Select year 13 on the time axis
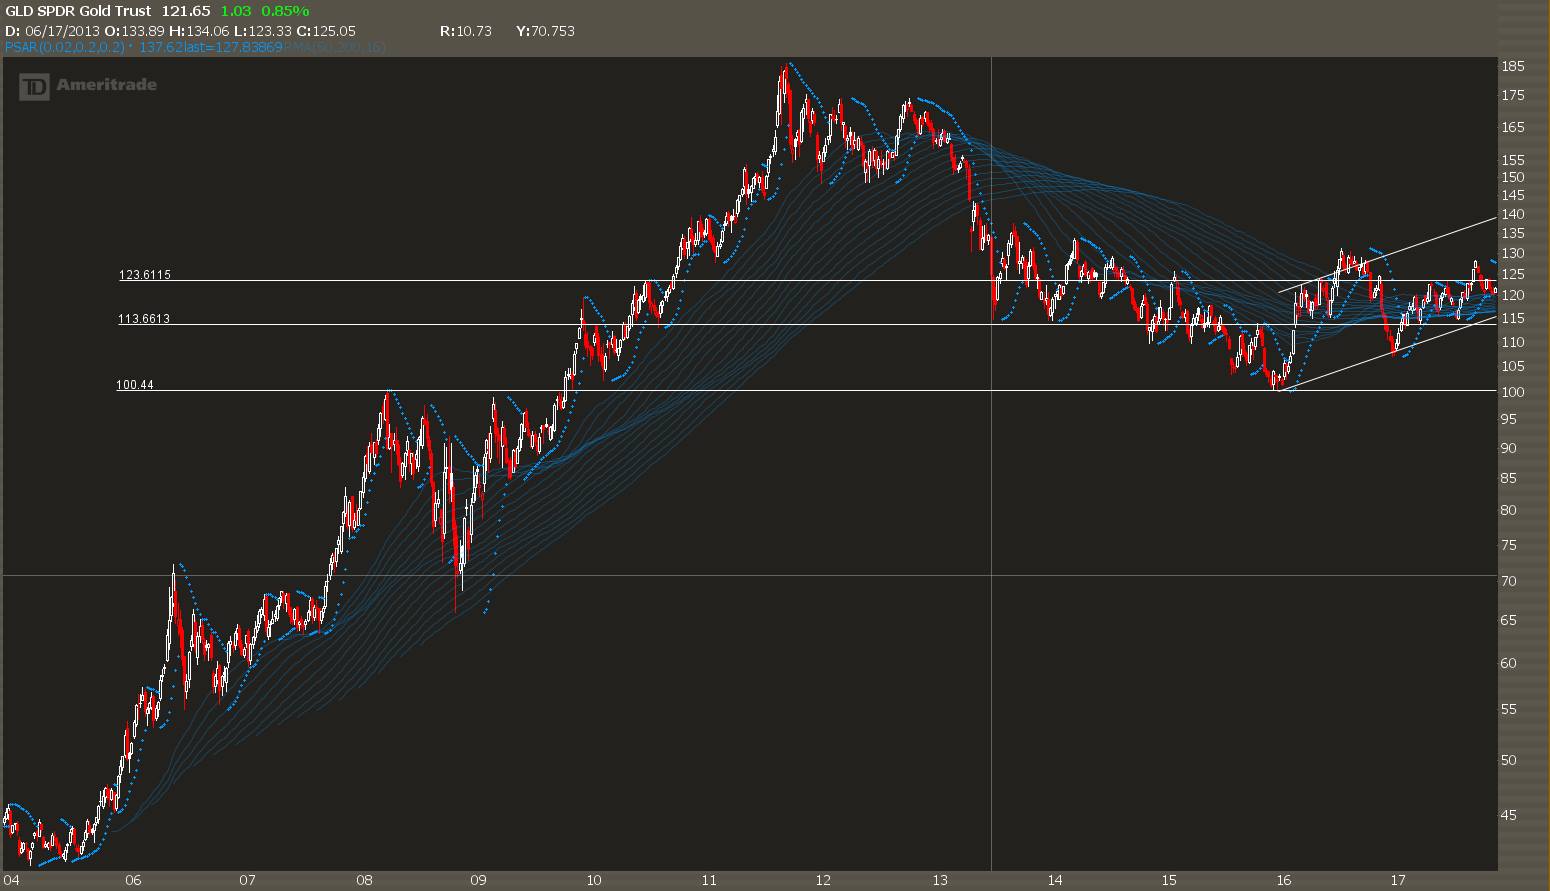This screenshot has height=891, width=1550. (x=939, y=881)
